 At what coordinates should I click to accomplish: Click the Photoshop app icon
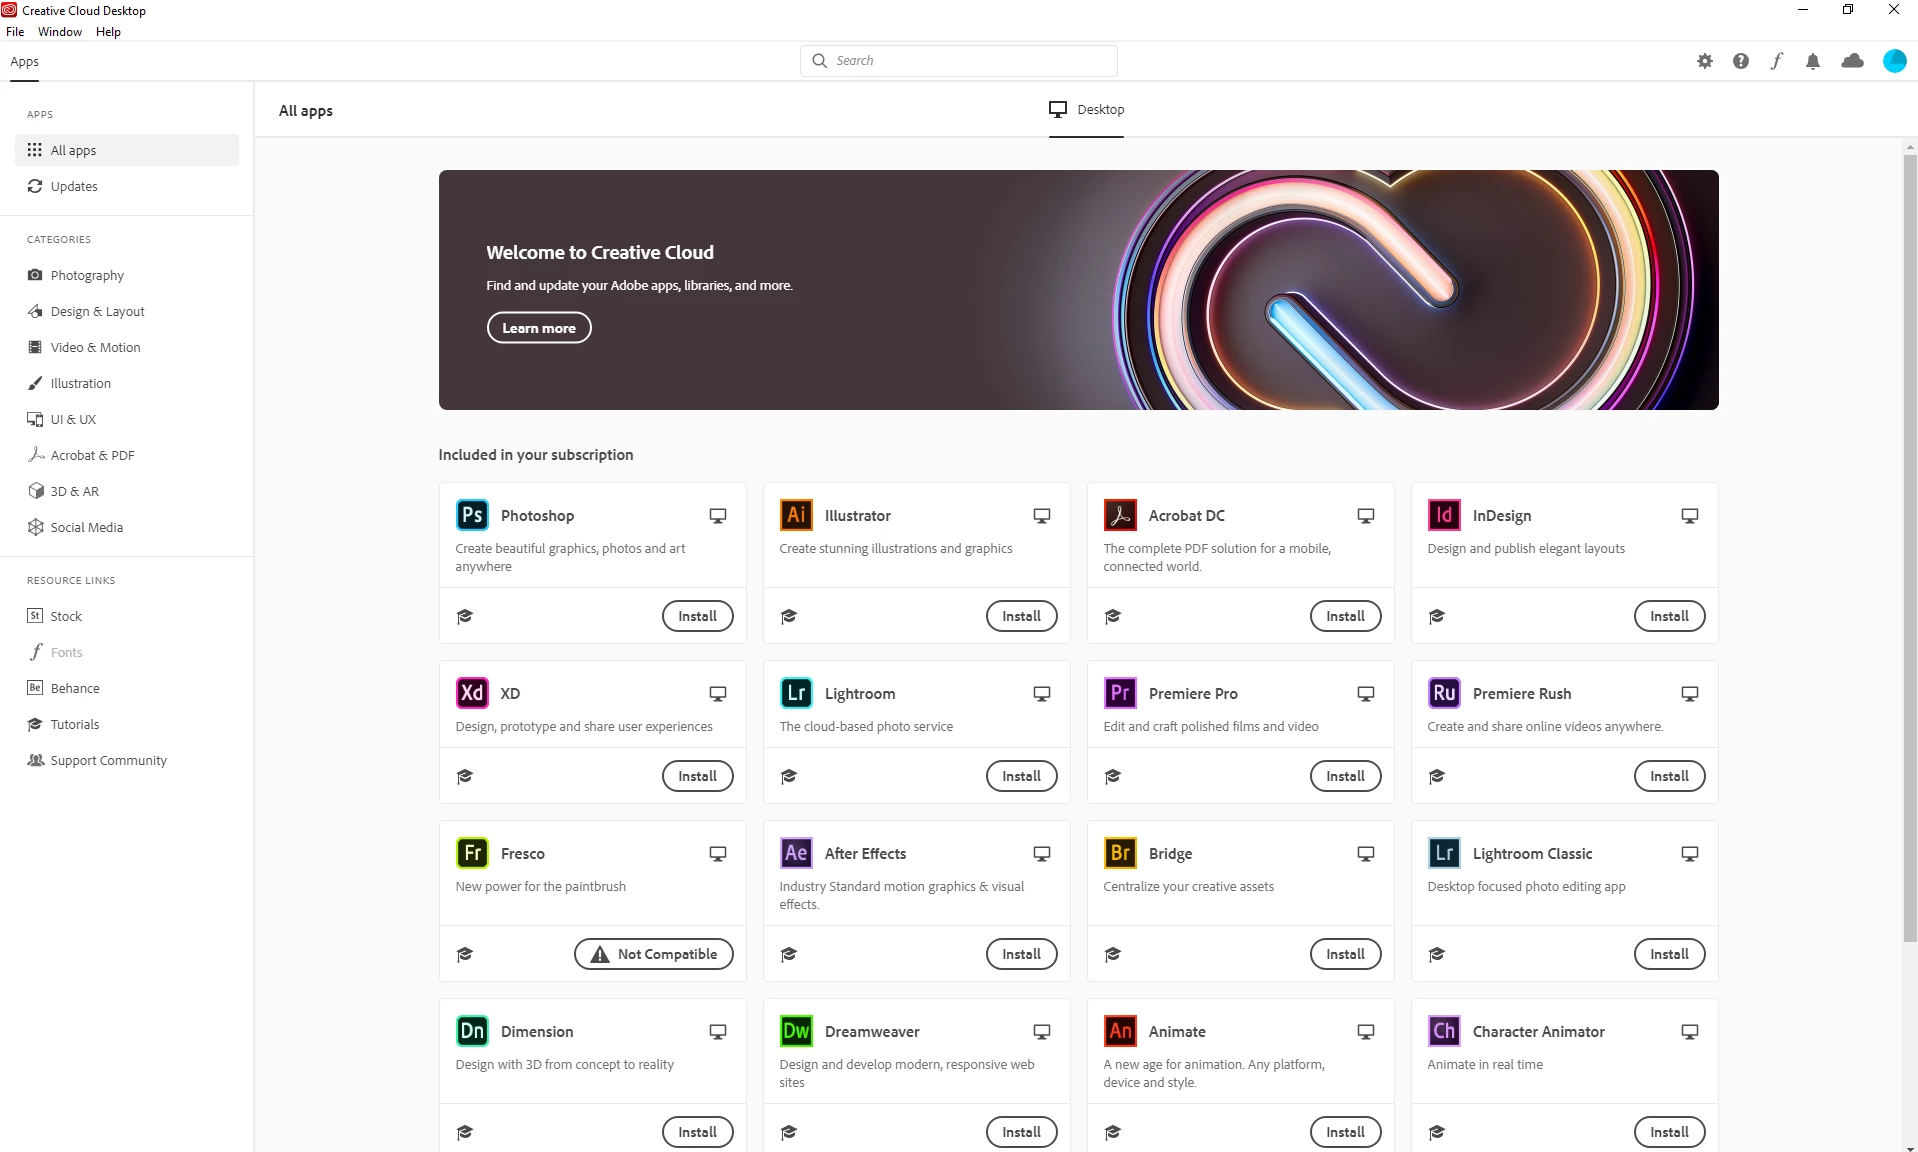(472, 515)
